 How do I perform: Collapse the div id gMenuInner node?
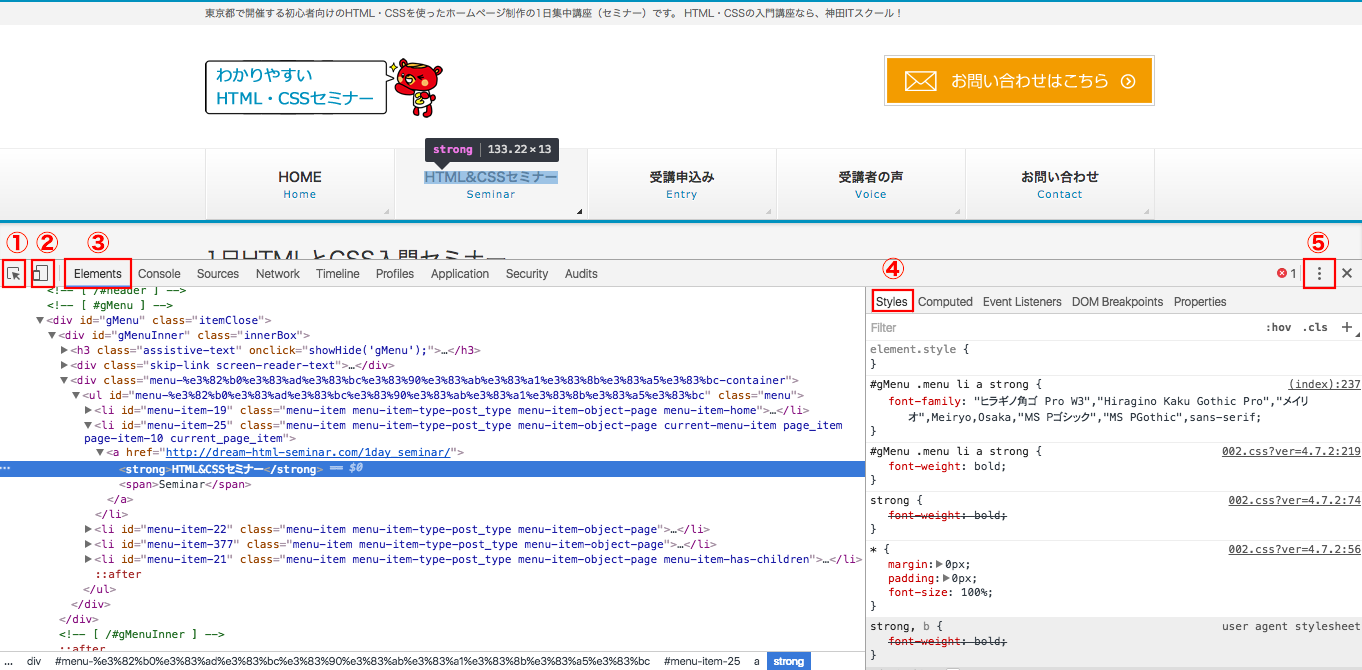tap(52, 335)
